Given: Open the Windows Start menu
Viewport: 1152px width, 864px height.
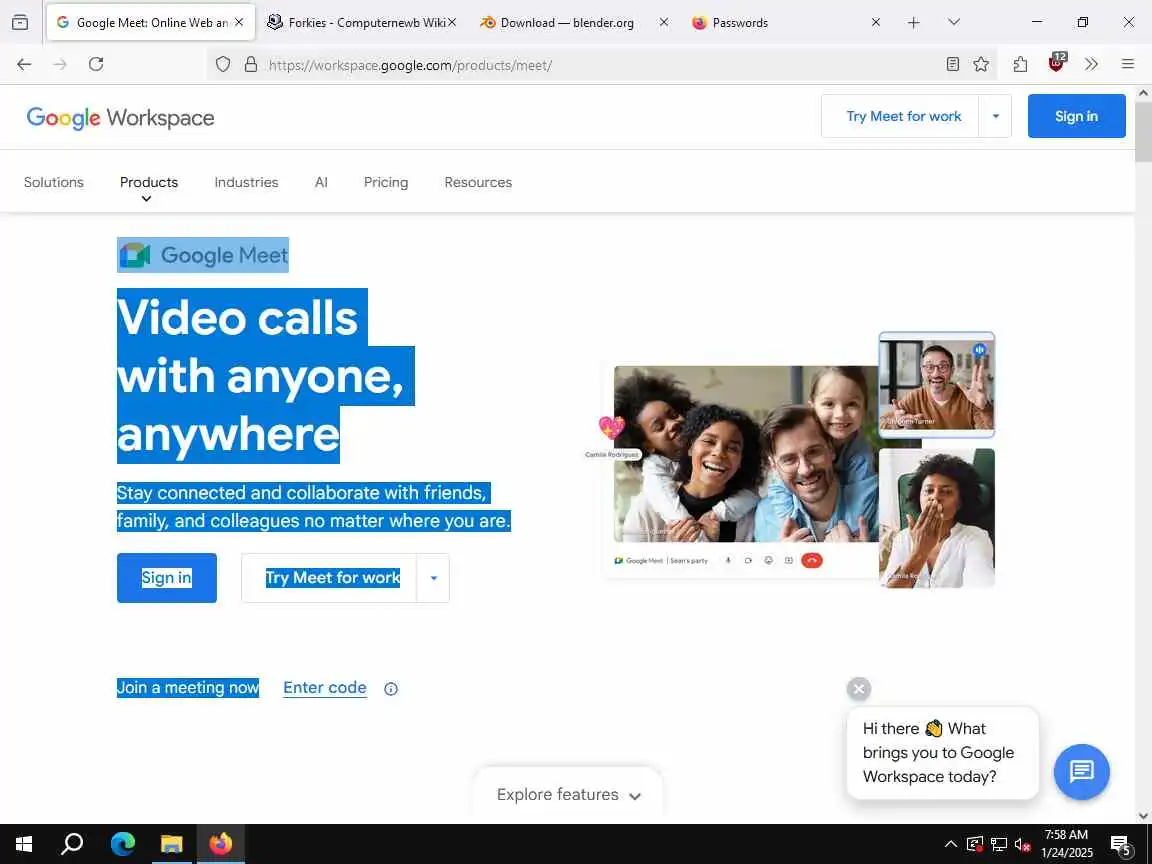Looking at the screenshot, I should coord(24,844).
